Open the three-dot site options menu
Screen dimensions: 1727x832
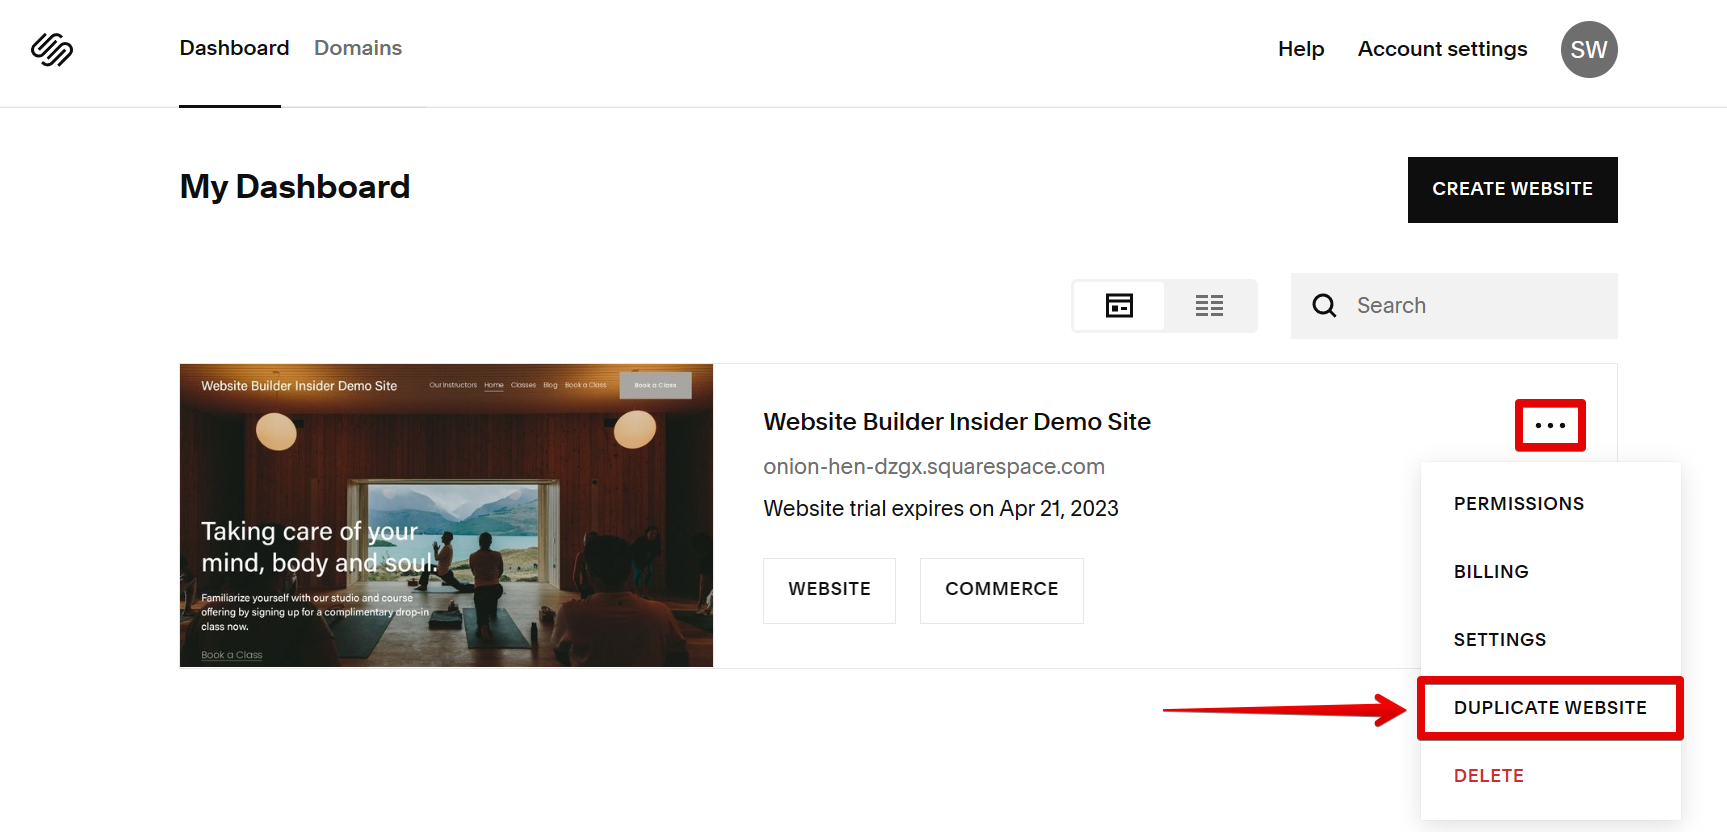click(x=1550, y=426)
